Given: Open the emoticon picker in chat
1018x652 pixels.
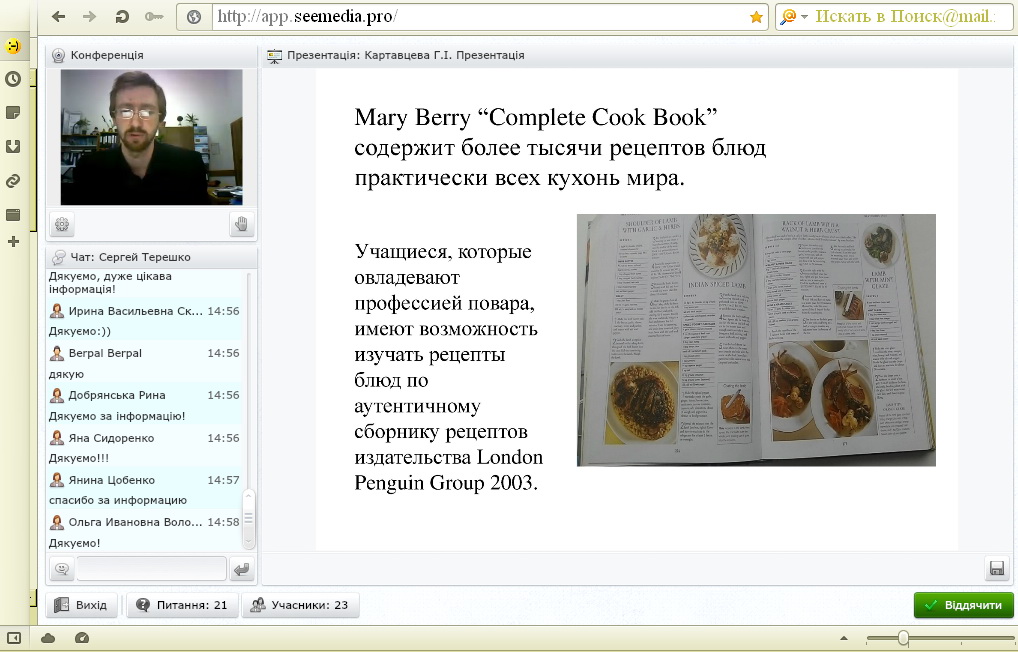Looking at the screenshot, I should coord(62,569).
